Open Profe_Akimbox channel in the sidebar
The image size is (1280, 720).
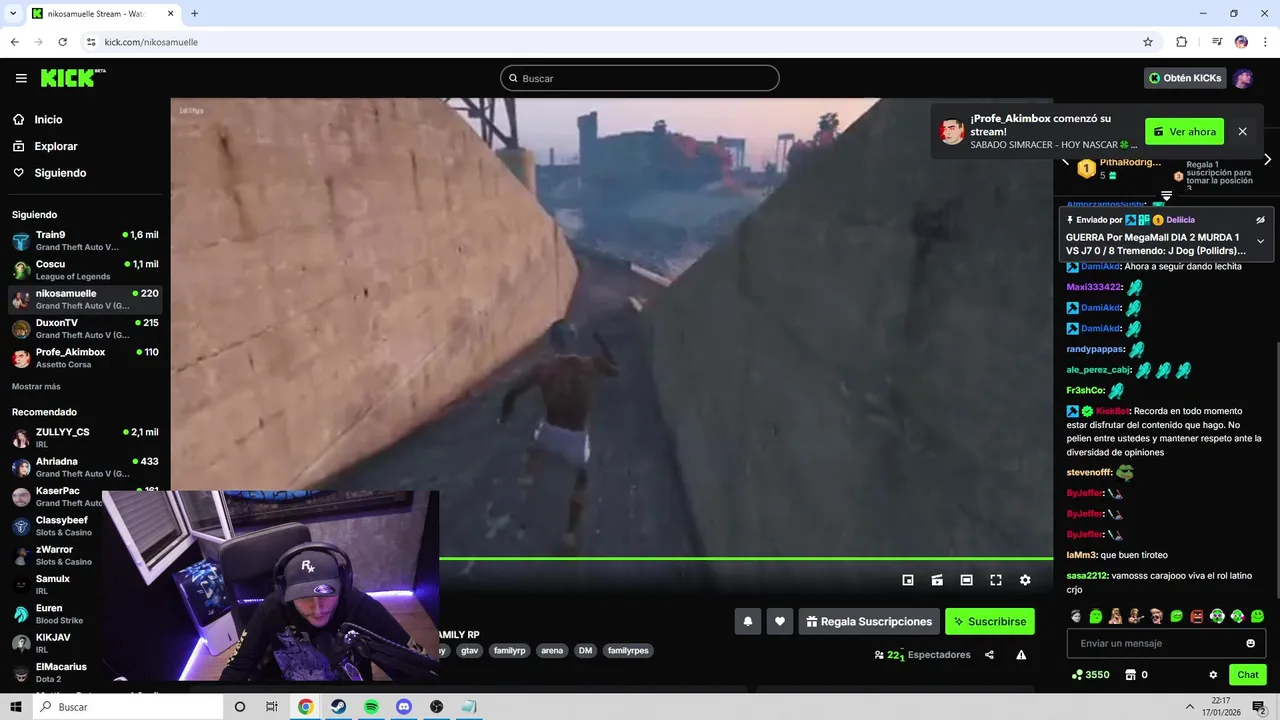85,358
